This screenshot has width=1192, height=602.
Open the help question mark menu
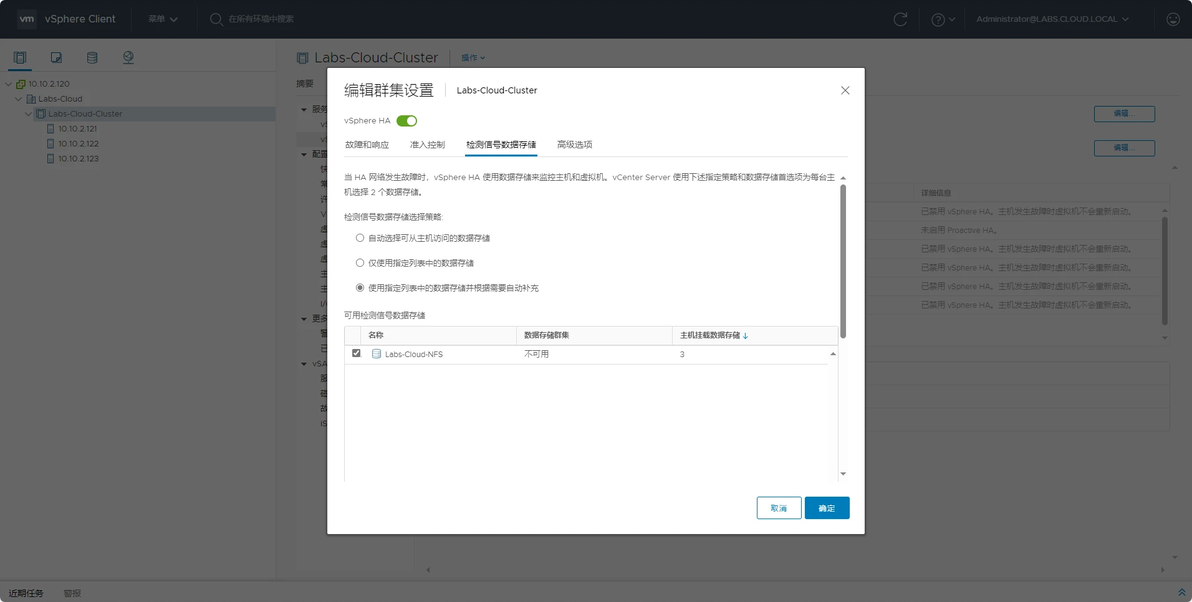point(943,19)
